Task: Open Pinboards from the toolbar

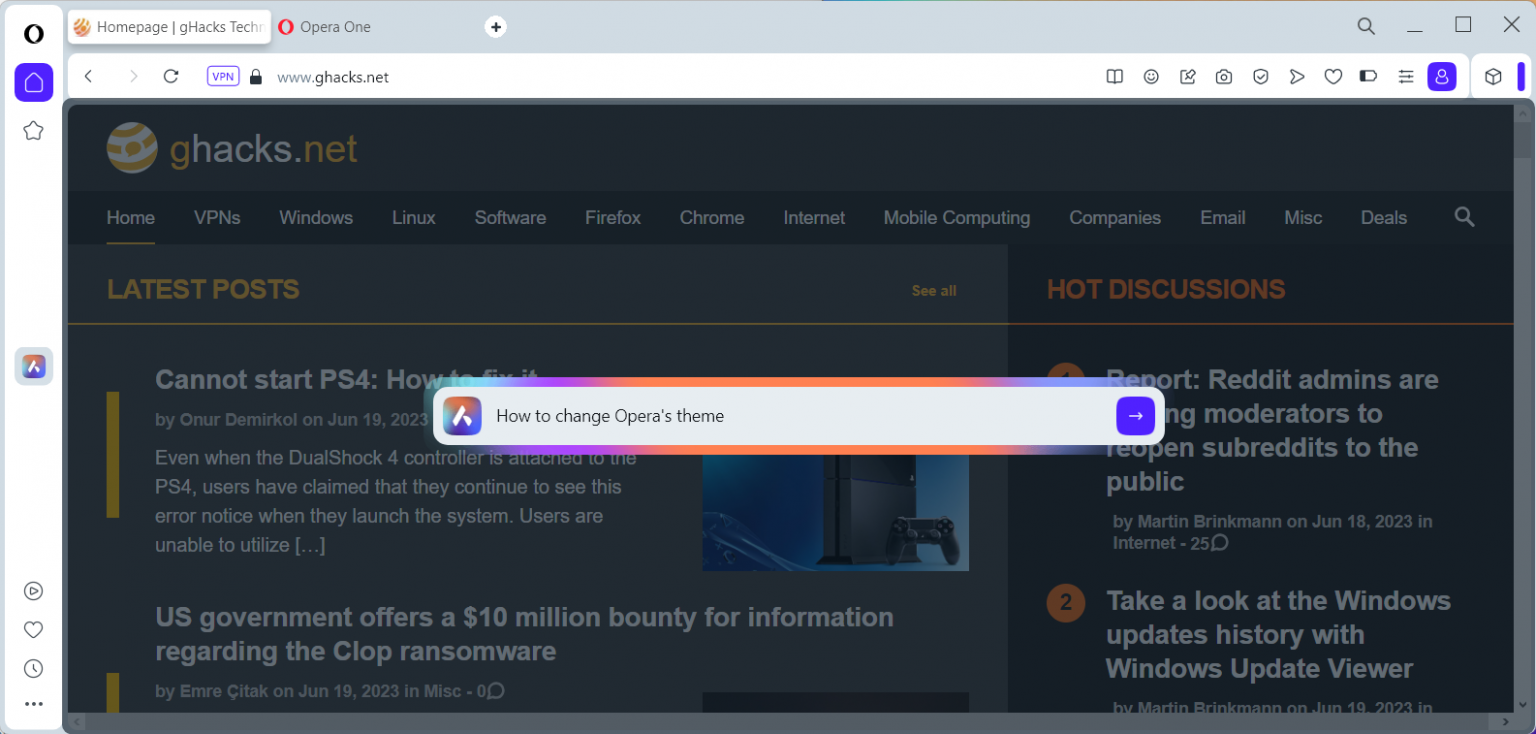Action: [1187, 76]
